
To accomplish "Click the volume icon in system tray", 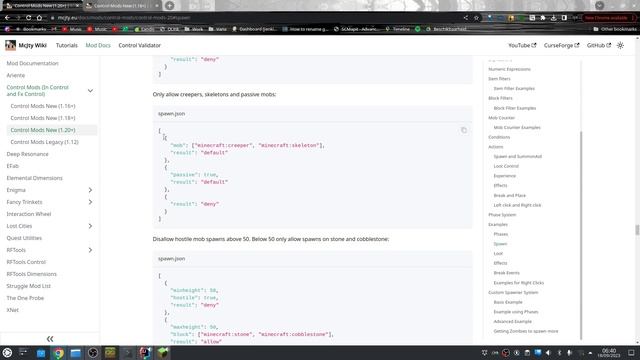I will (548, 353).
